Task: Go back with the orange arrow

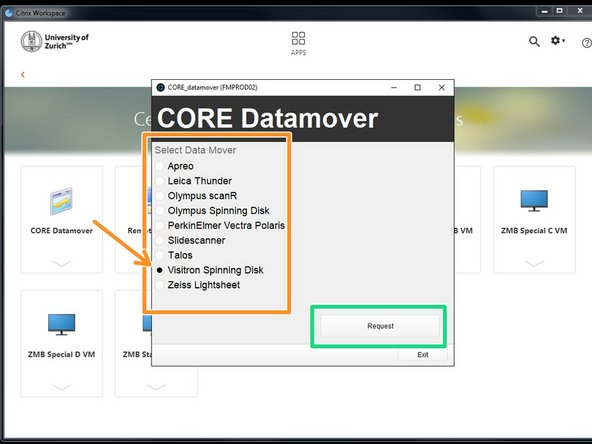Action: coord(23,74)
